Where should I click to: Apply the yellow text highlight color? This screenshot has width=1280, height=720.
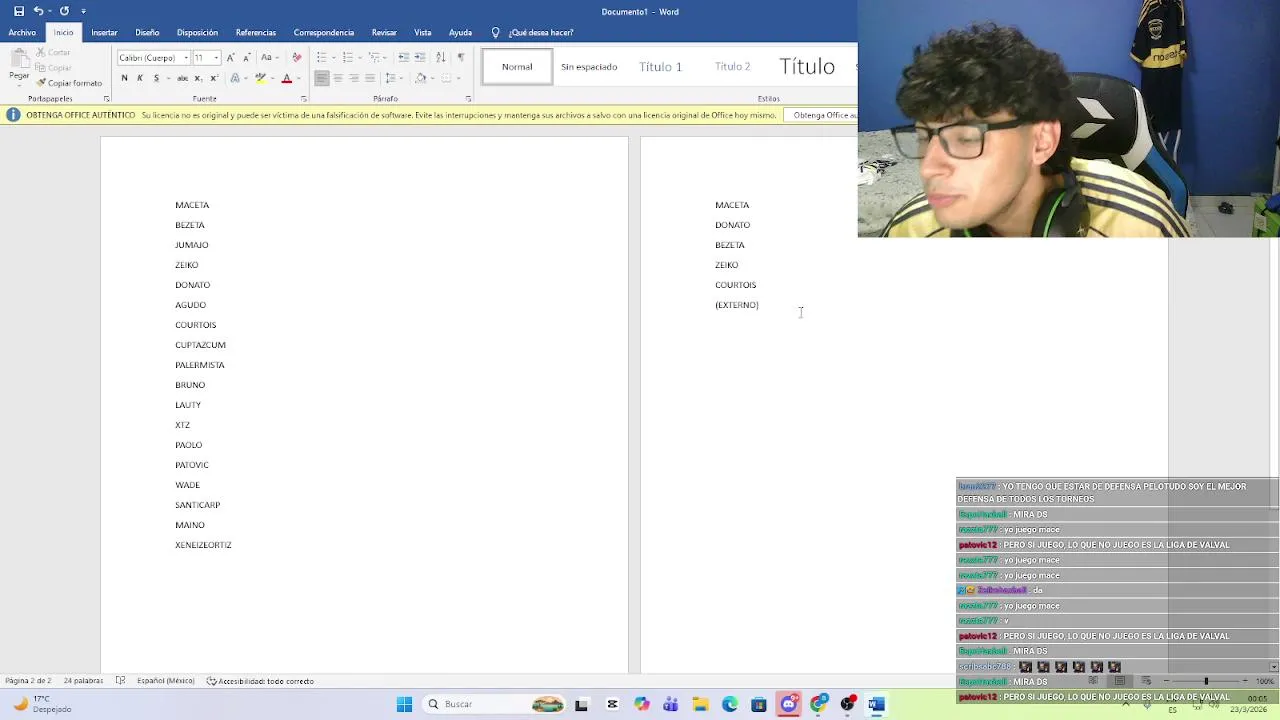pyautogui.click(x=260, y=78)
